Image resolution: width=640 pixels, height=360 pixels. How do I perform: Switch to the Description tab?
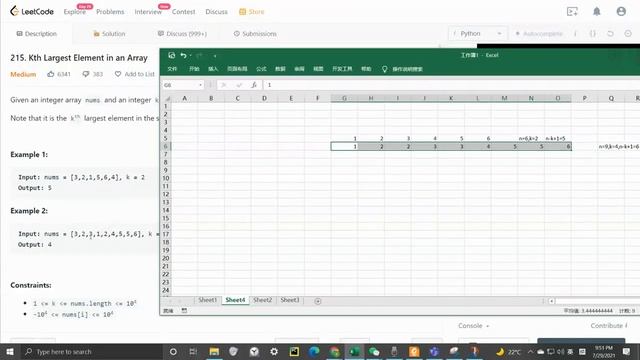(36, 33)
